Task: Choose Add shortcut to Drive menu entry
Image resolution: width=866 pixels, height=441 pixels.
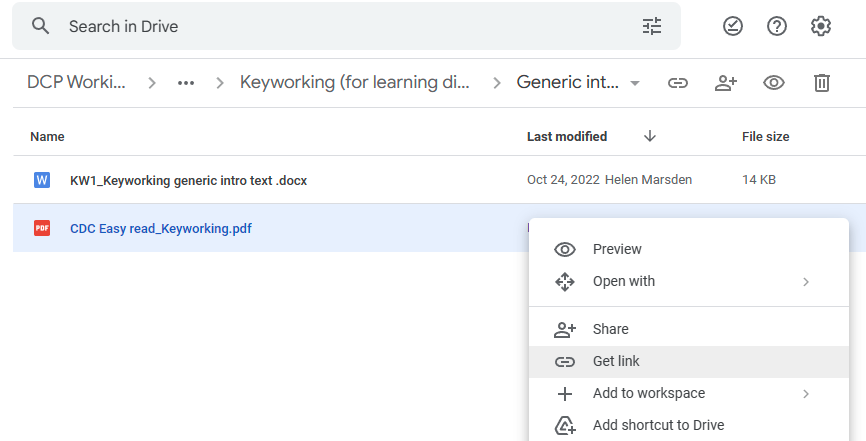Action: click(658, 425)
